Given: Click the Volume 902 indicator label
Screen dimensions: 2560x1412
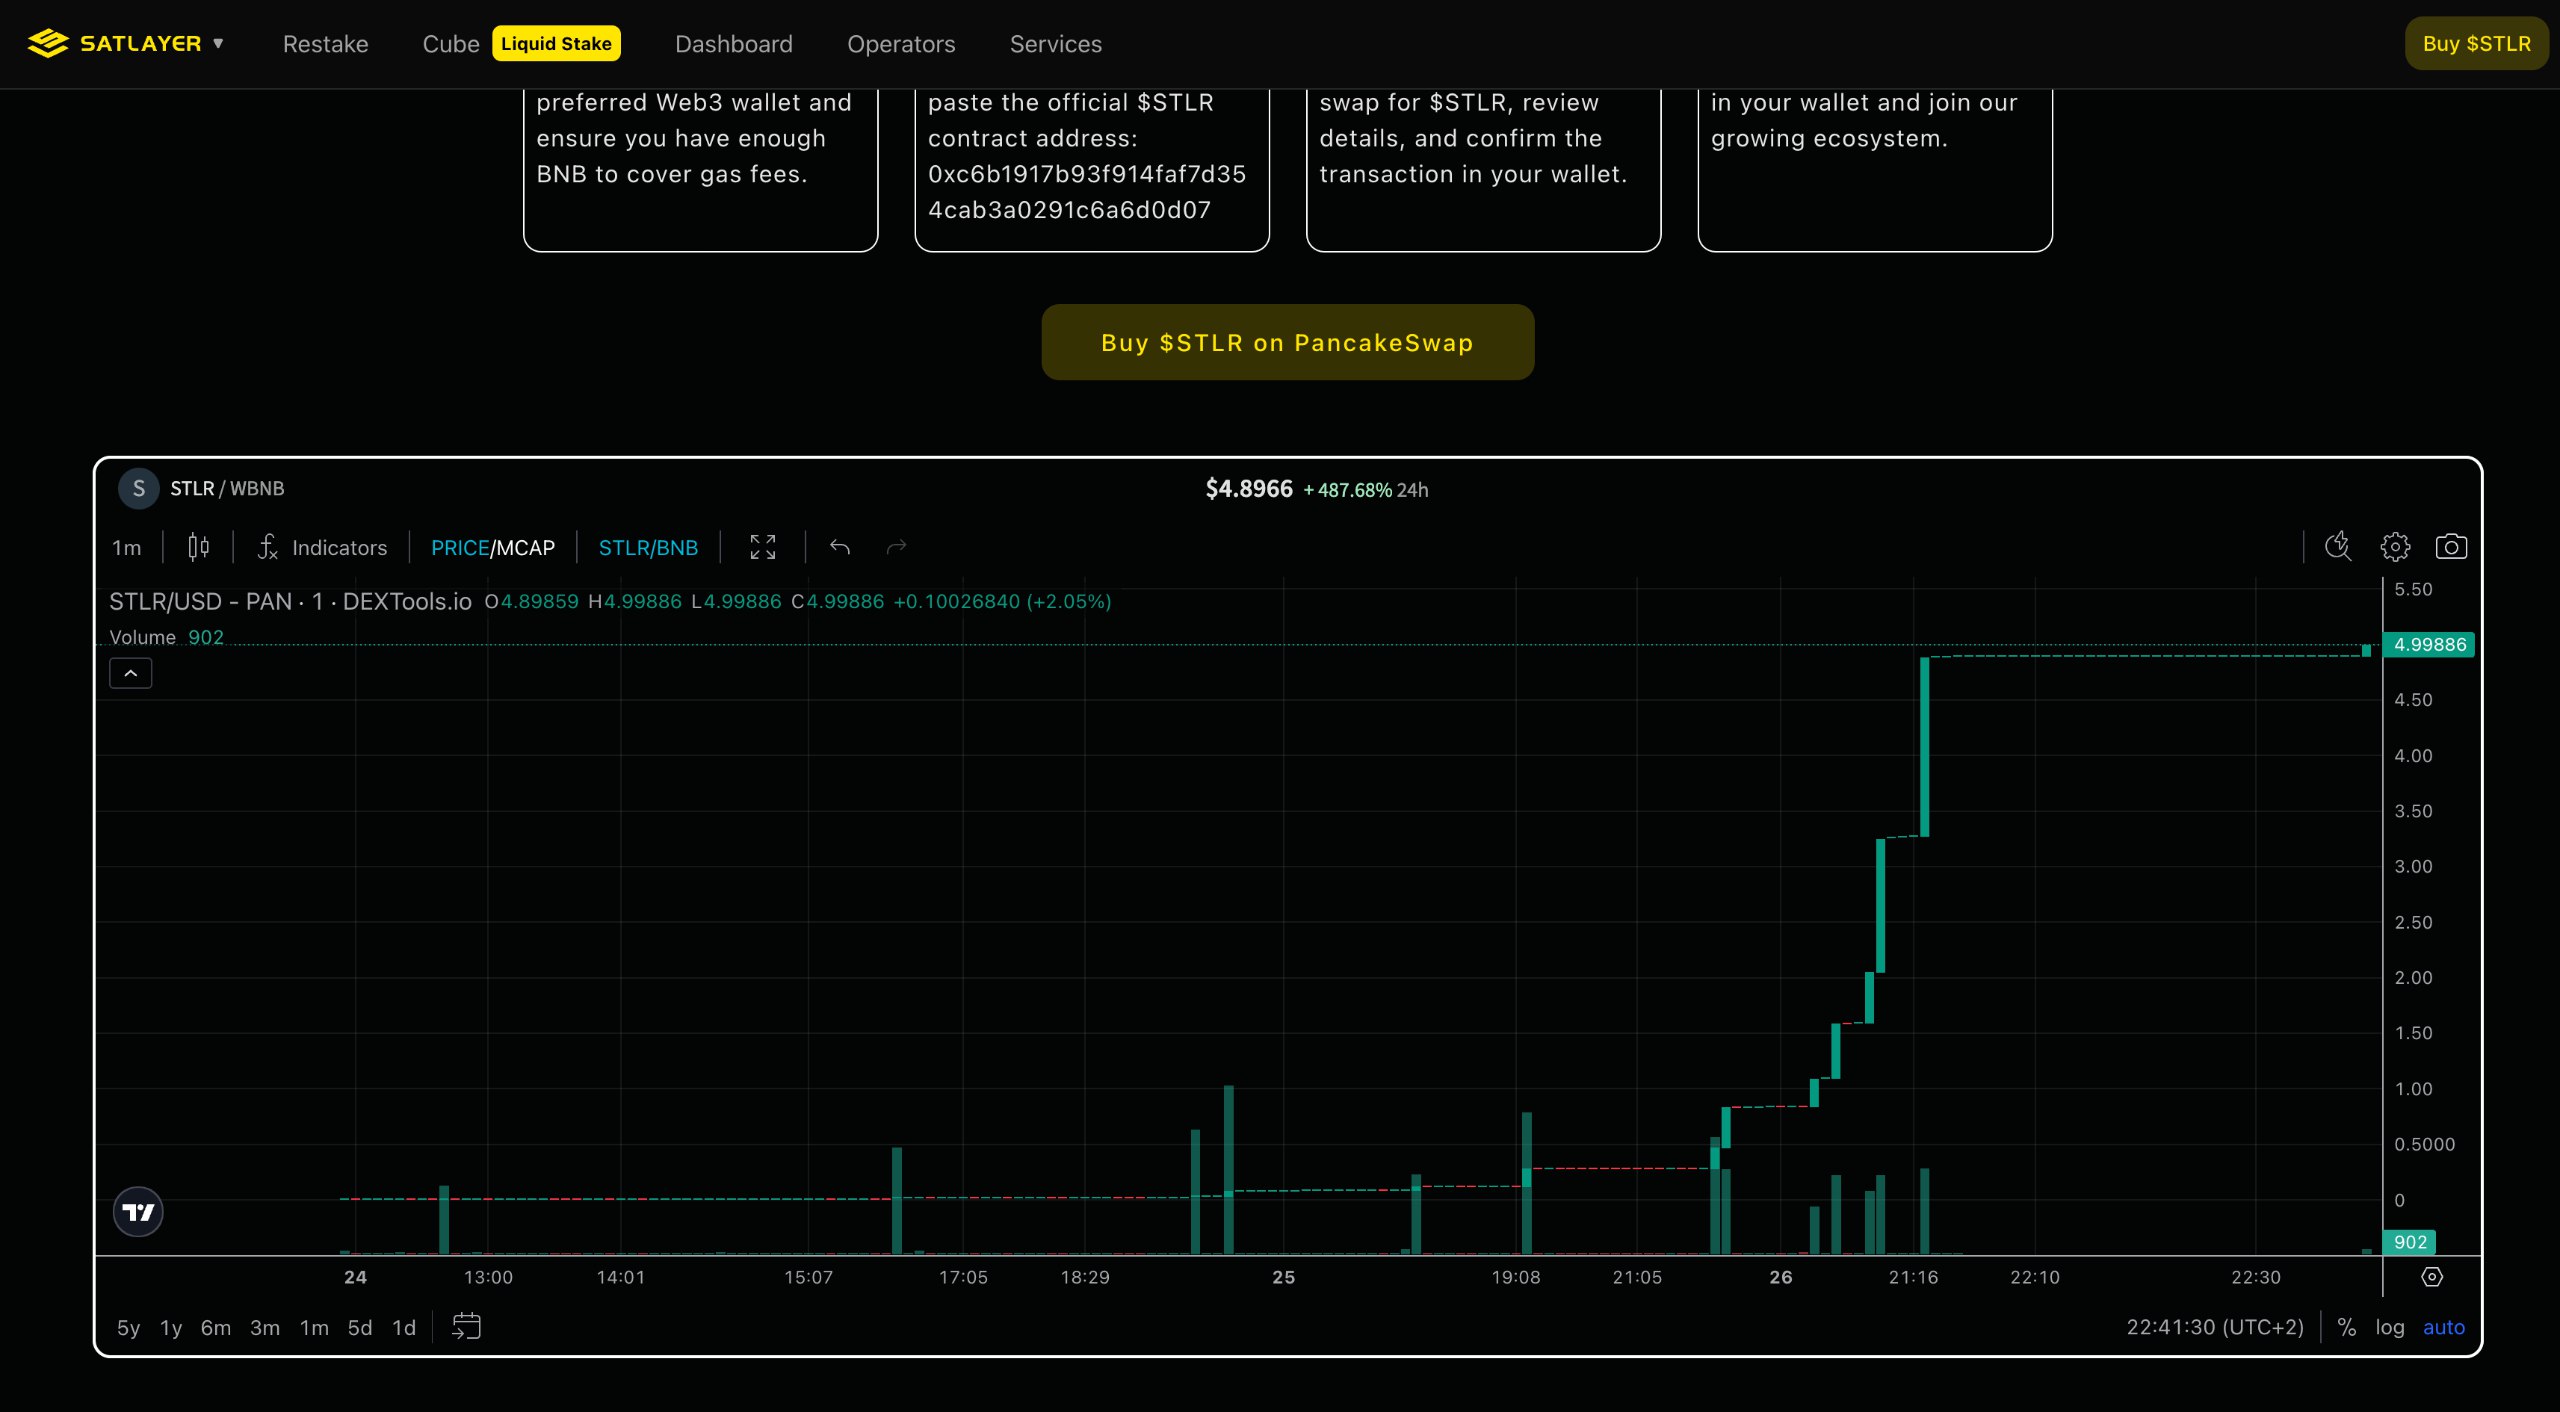Looking at the screenshot, I should [x=166, y=637].
